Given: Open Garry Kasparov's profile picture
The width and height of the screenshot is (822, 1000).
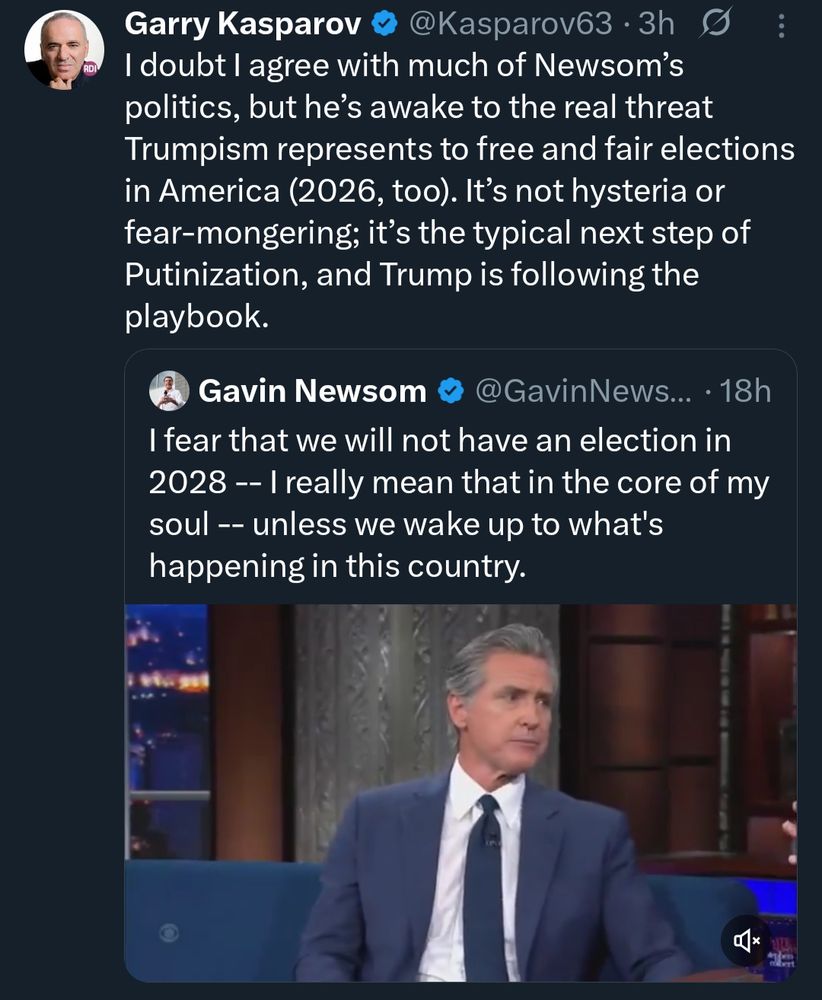Looking at the screenshot, I should (64, 52).
